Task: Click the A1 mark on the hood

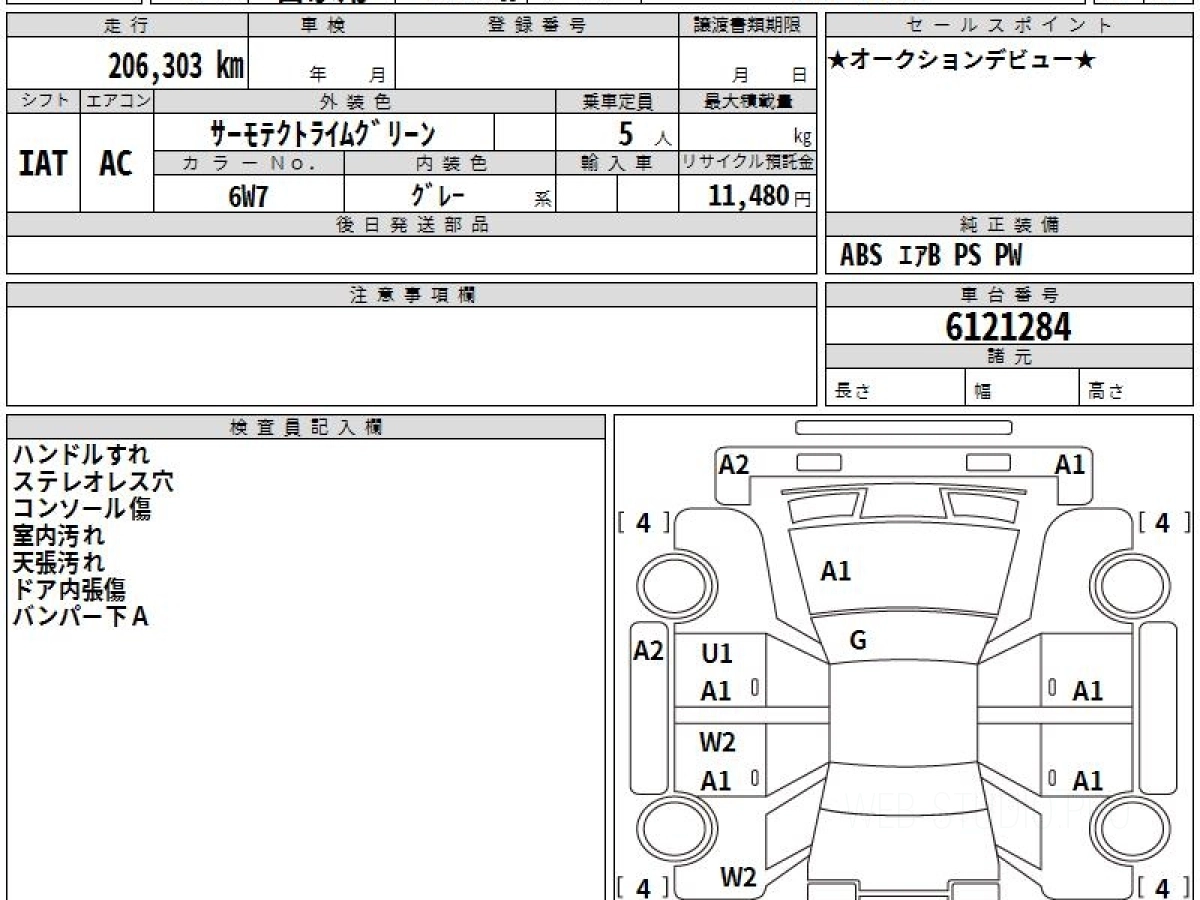Action: point(835,571)
